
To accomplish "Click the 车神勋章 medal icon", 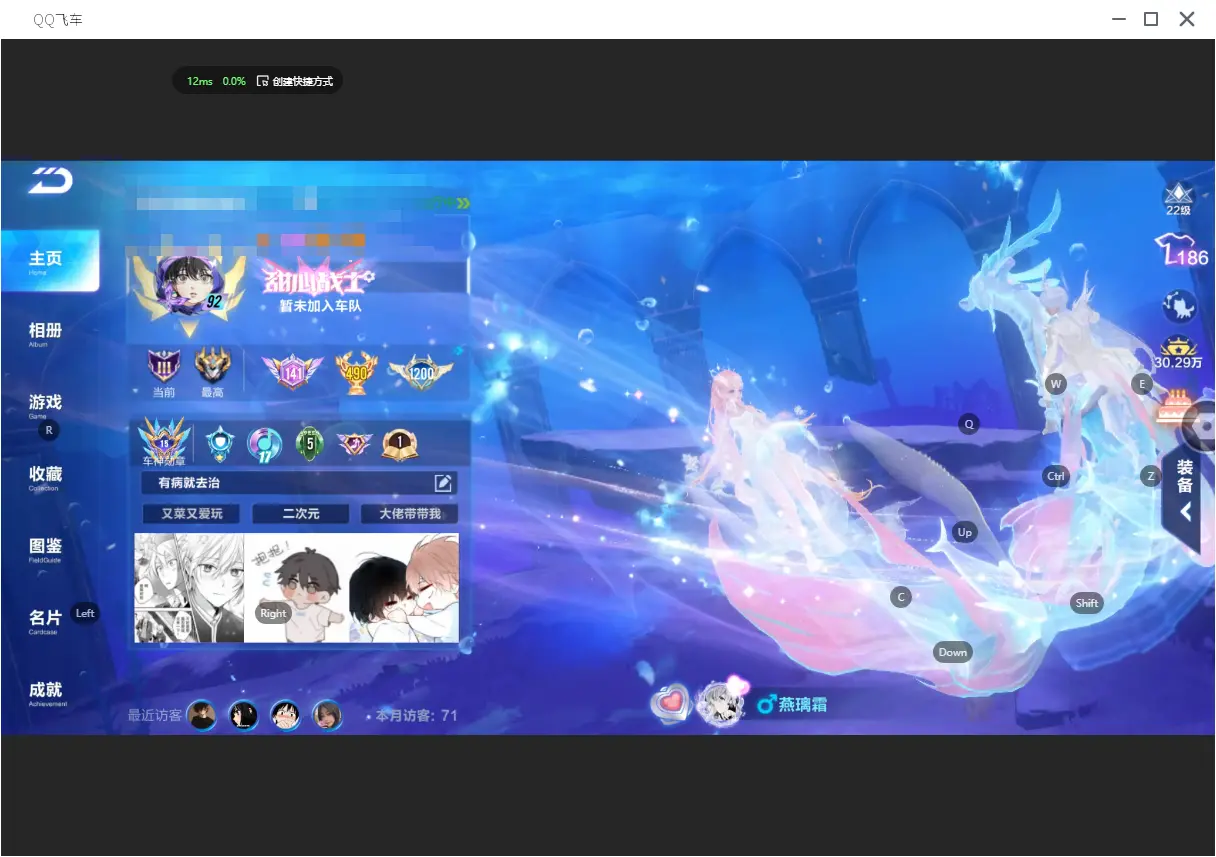I will 164,442.
